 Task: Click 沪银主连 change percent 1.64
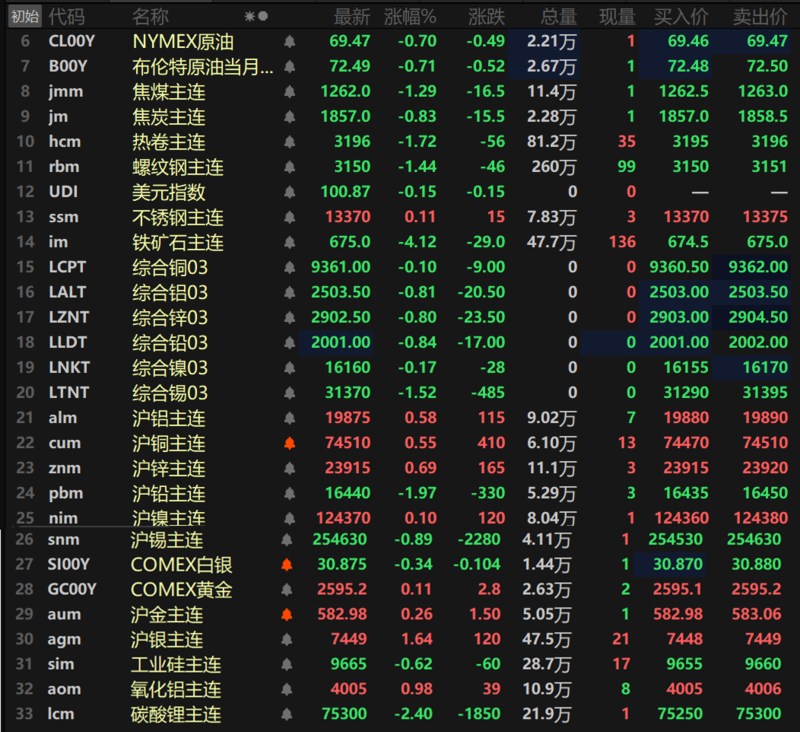tap(417, 639)
